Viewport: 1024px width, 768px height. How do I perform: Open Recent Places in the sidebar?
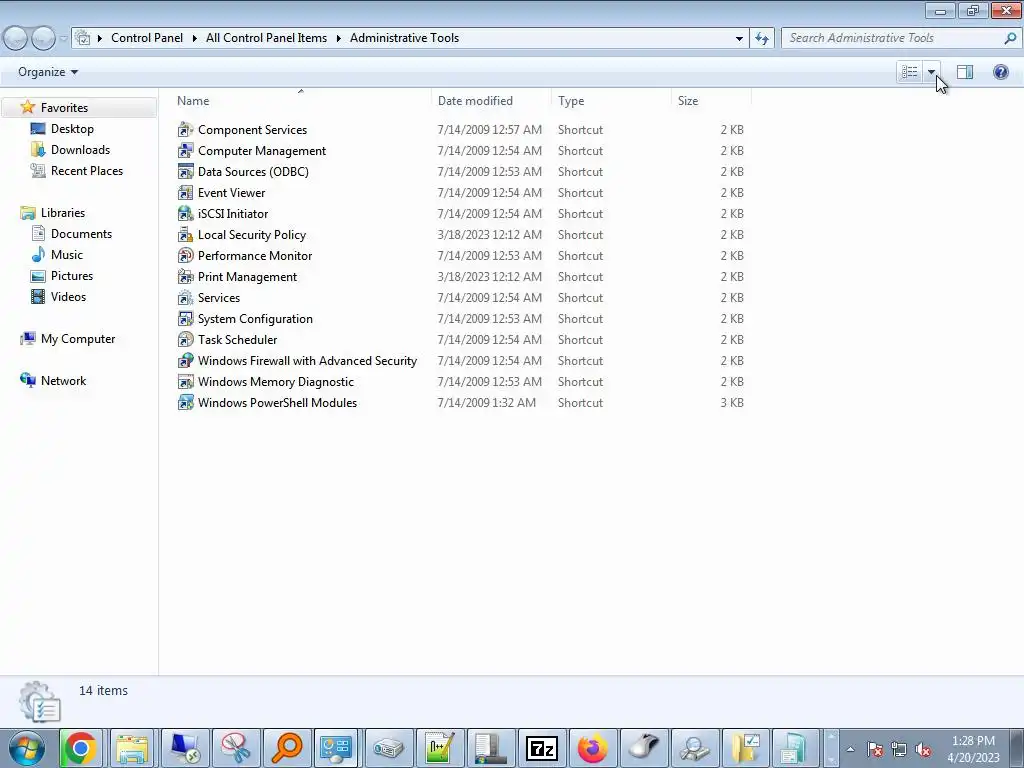coord(87,170)
